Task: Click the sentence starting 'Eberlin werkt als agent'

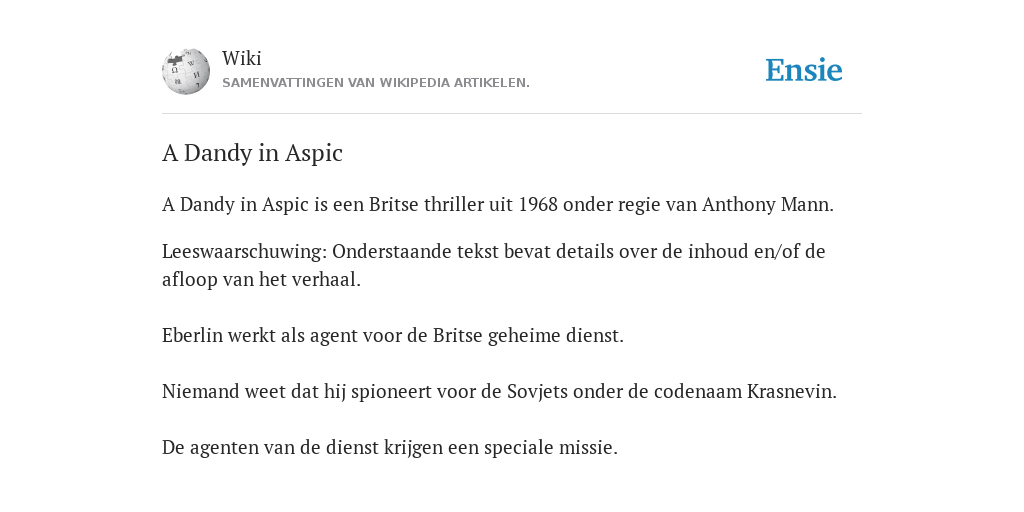Action: pos(392,335)
